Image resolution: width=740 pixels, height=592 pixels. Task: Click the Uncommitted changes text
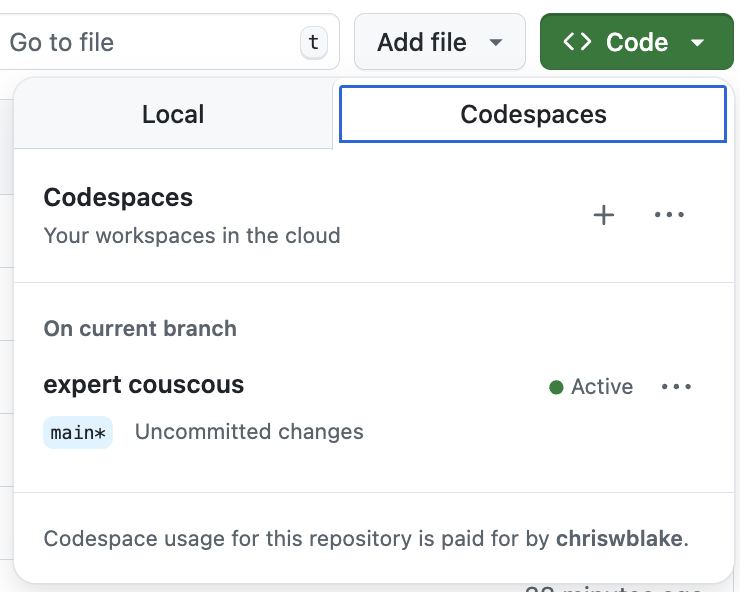pos(249,431)
